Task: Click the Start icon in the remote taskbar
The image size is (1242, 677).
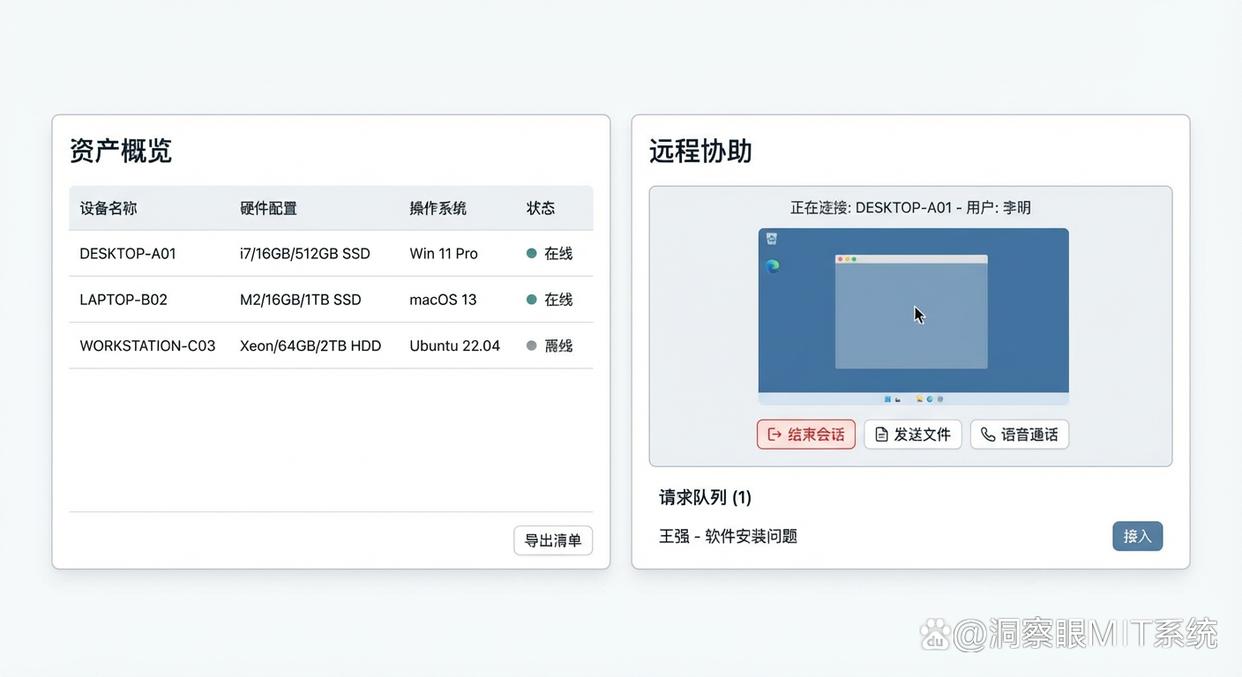Action: coord(888,399)
